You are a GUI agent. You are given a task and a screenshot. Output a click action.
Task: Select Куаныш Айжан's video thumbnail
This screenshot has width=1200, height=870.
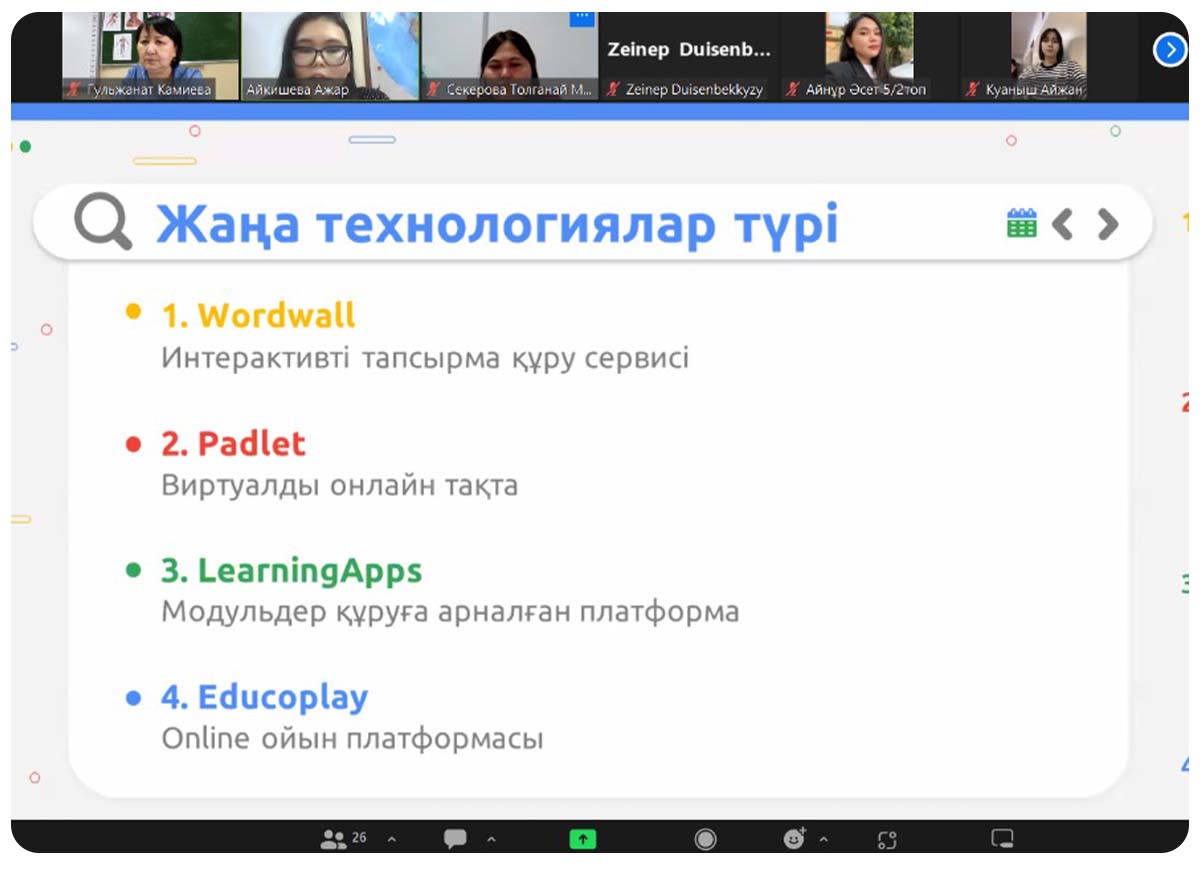click(1048, 56)
